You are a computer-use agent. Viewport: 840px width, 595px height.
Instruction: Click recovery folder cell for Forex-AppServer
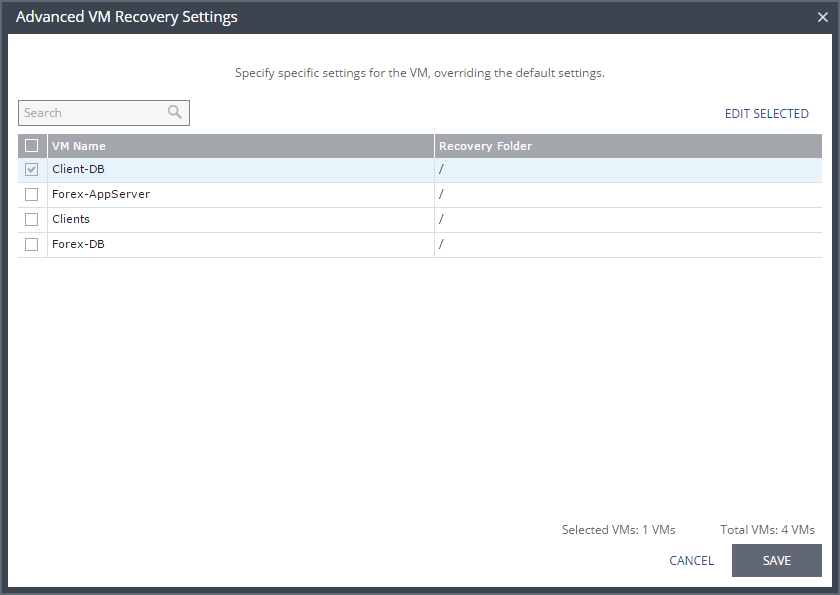628,195
